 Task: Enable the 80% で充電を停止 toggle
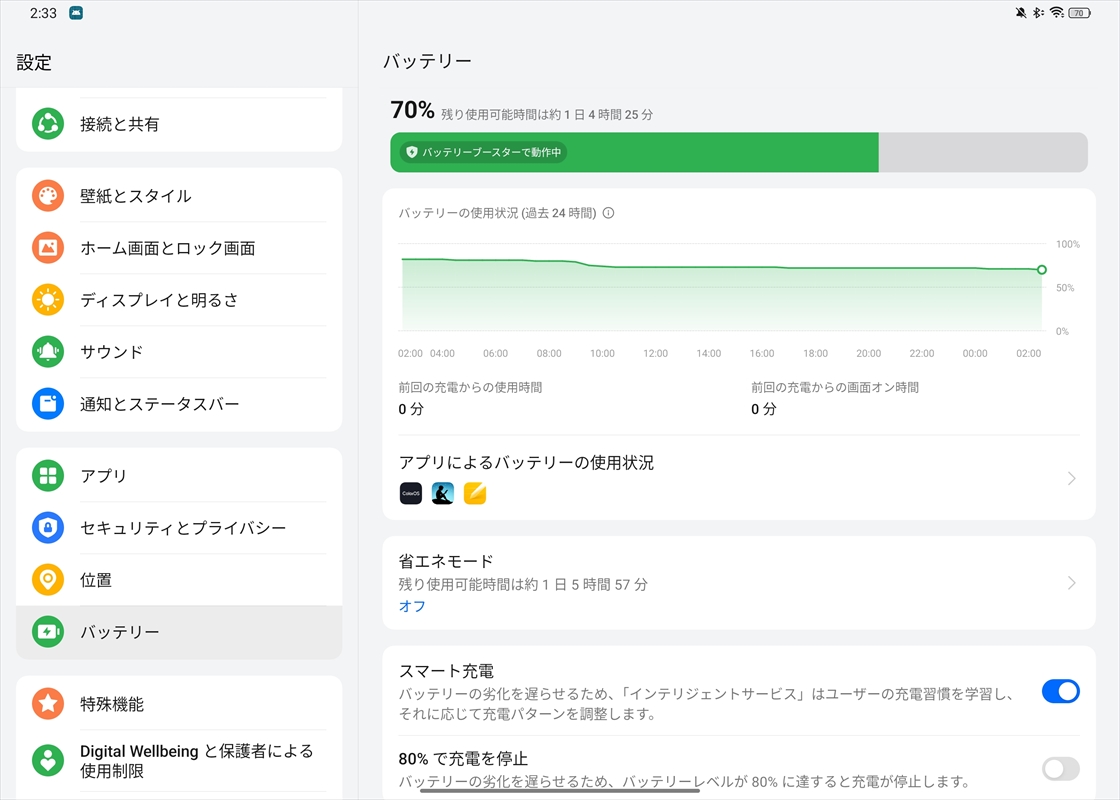tap(1060, 768)
